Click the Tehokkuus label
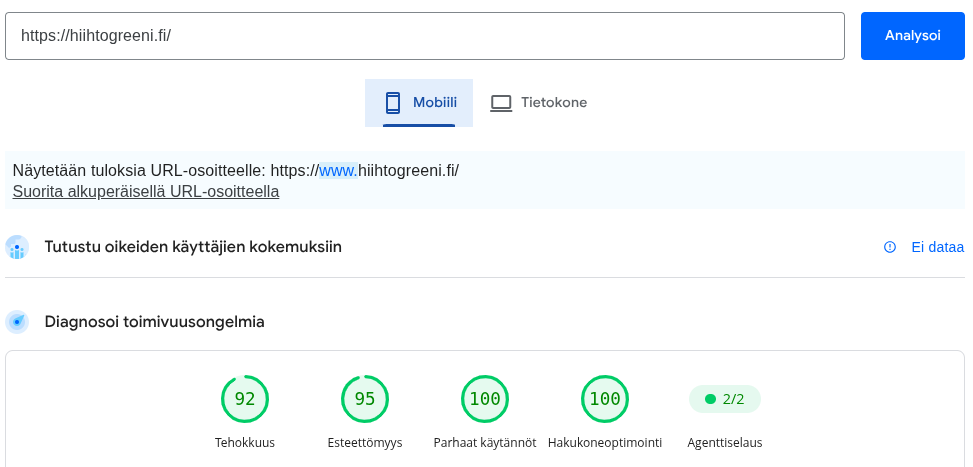 pyautogui.click(x=245, y=443)
